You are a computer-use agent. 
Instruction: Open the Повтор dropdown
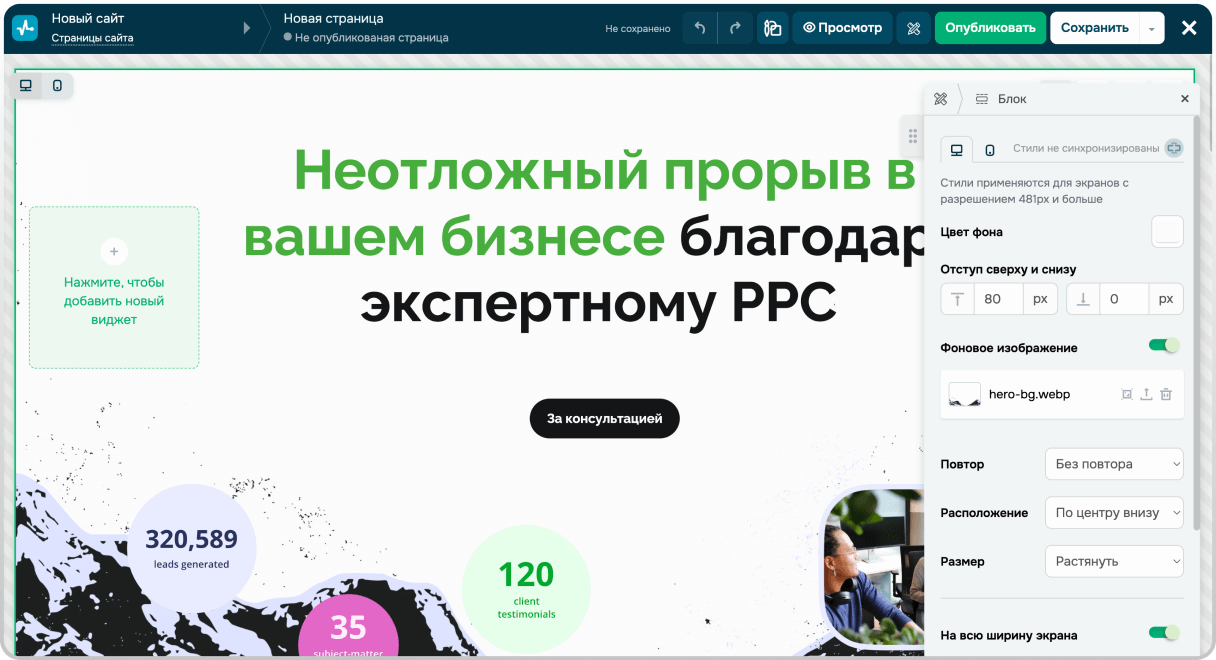[x=1113, y=464]
